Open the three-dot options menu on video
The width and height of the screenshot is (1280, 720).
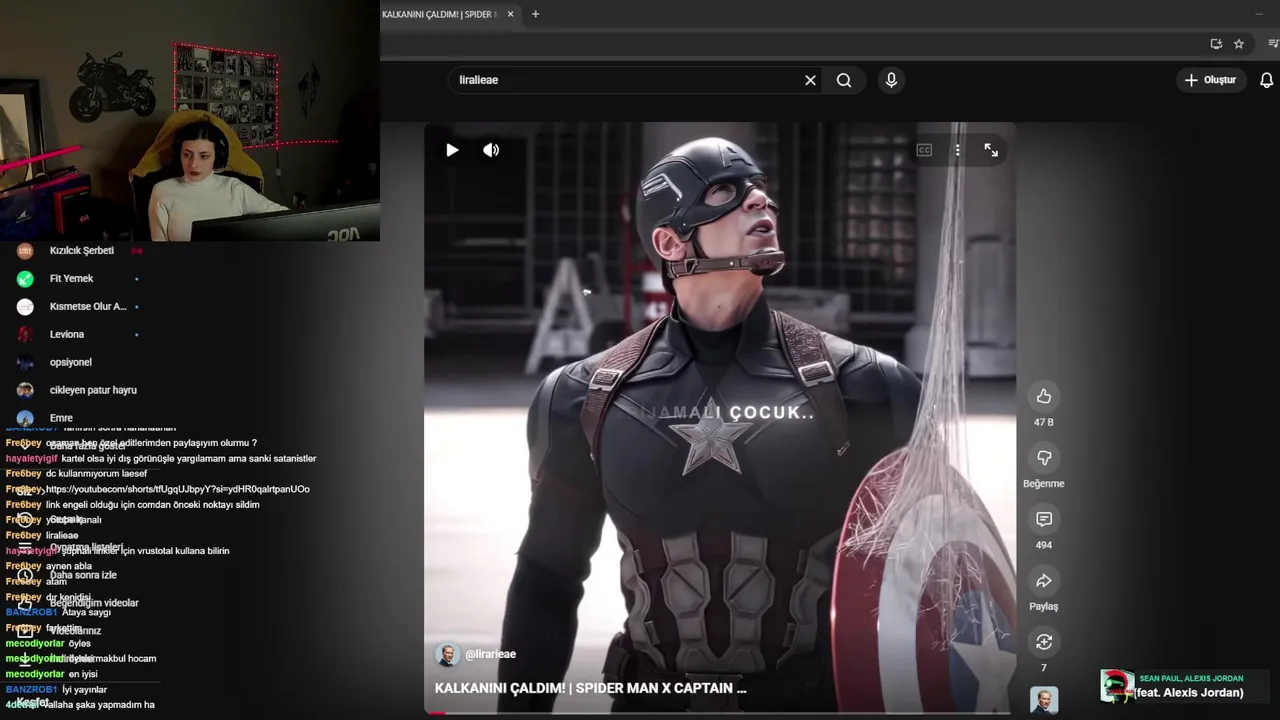[957, 150]
